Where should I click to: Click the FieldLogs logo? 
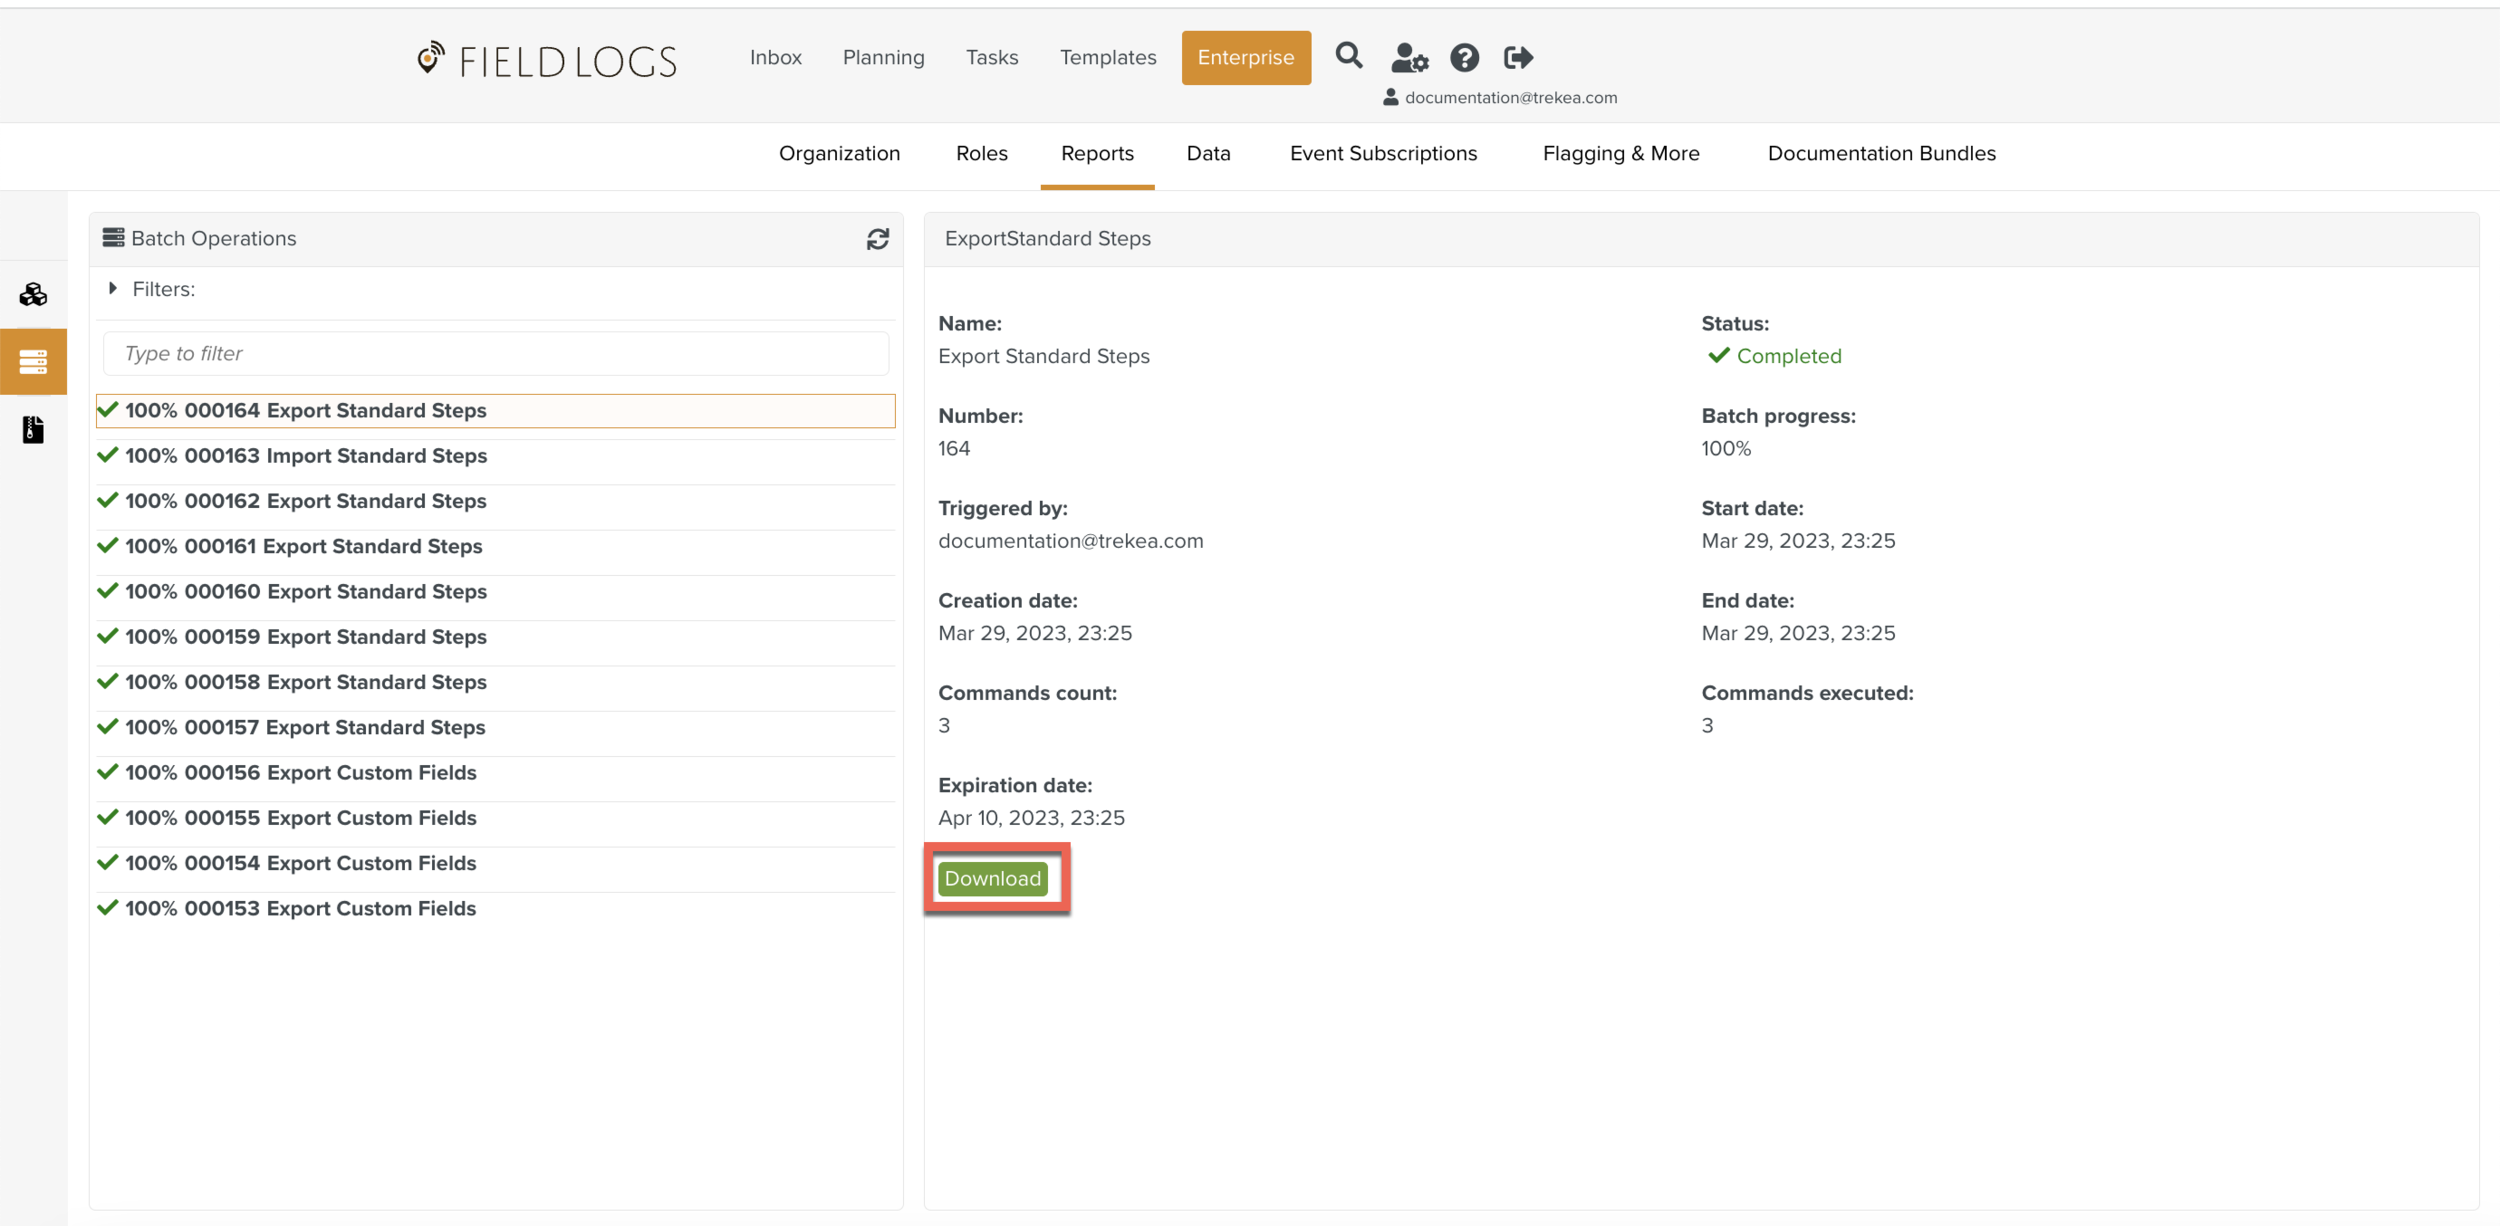[x=547, y=60]
